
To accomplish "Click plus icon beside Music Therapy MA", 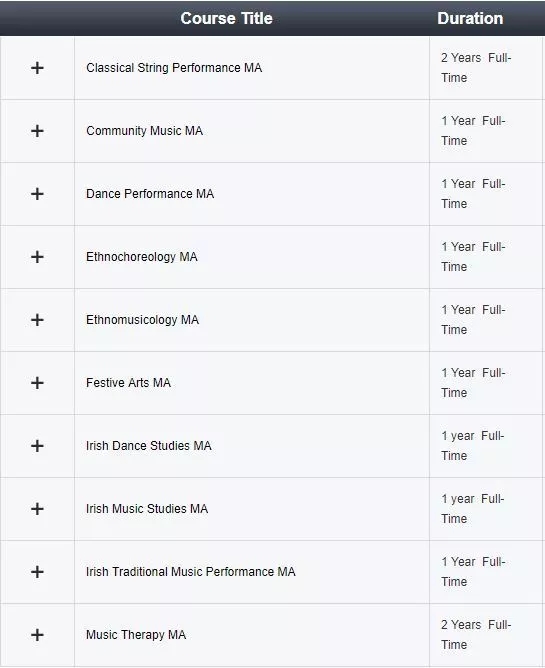I will (37, 635).
